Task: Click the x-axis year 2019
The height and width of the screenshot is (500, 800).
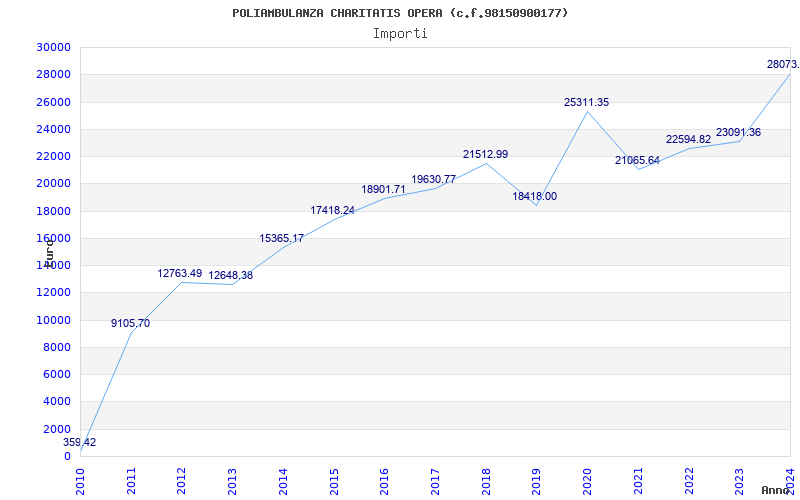Action: pyautogui.click(x=537, y=481)
